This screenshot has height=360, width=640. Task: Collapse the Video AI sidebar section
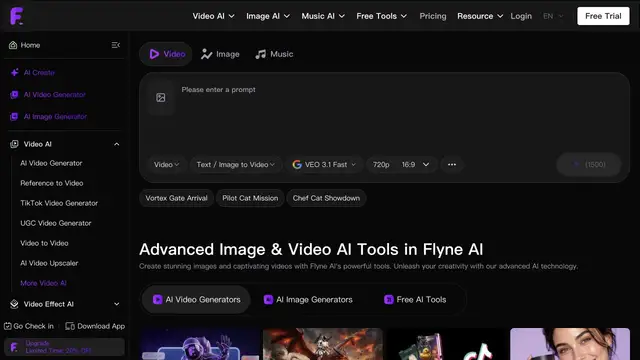(117, 144)
